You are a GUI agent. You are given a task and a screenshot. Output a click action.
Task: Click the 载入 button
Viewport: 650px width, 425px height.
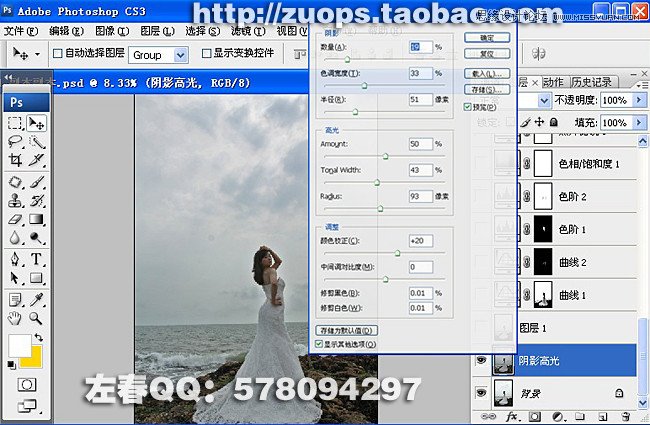pos(487,74)
